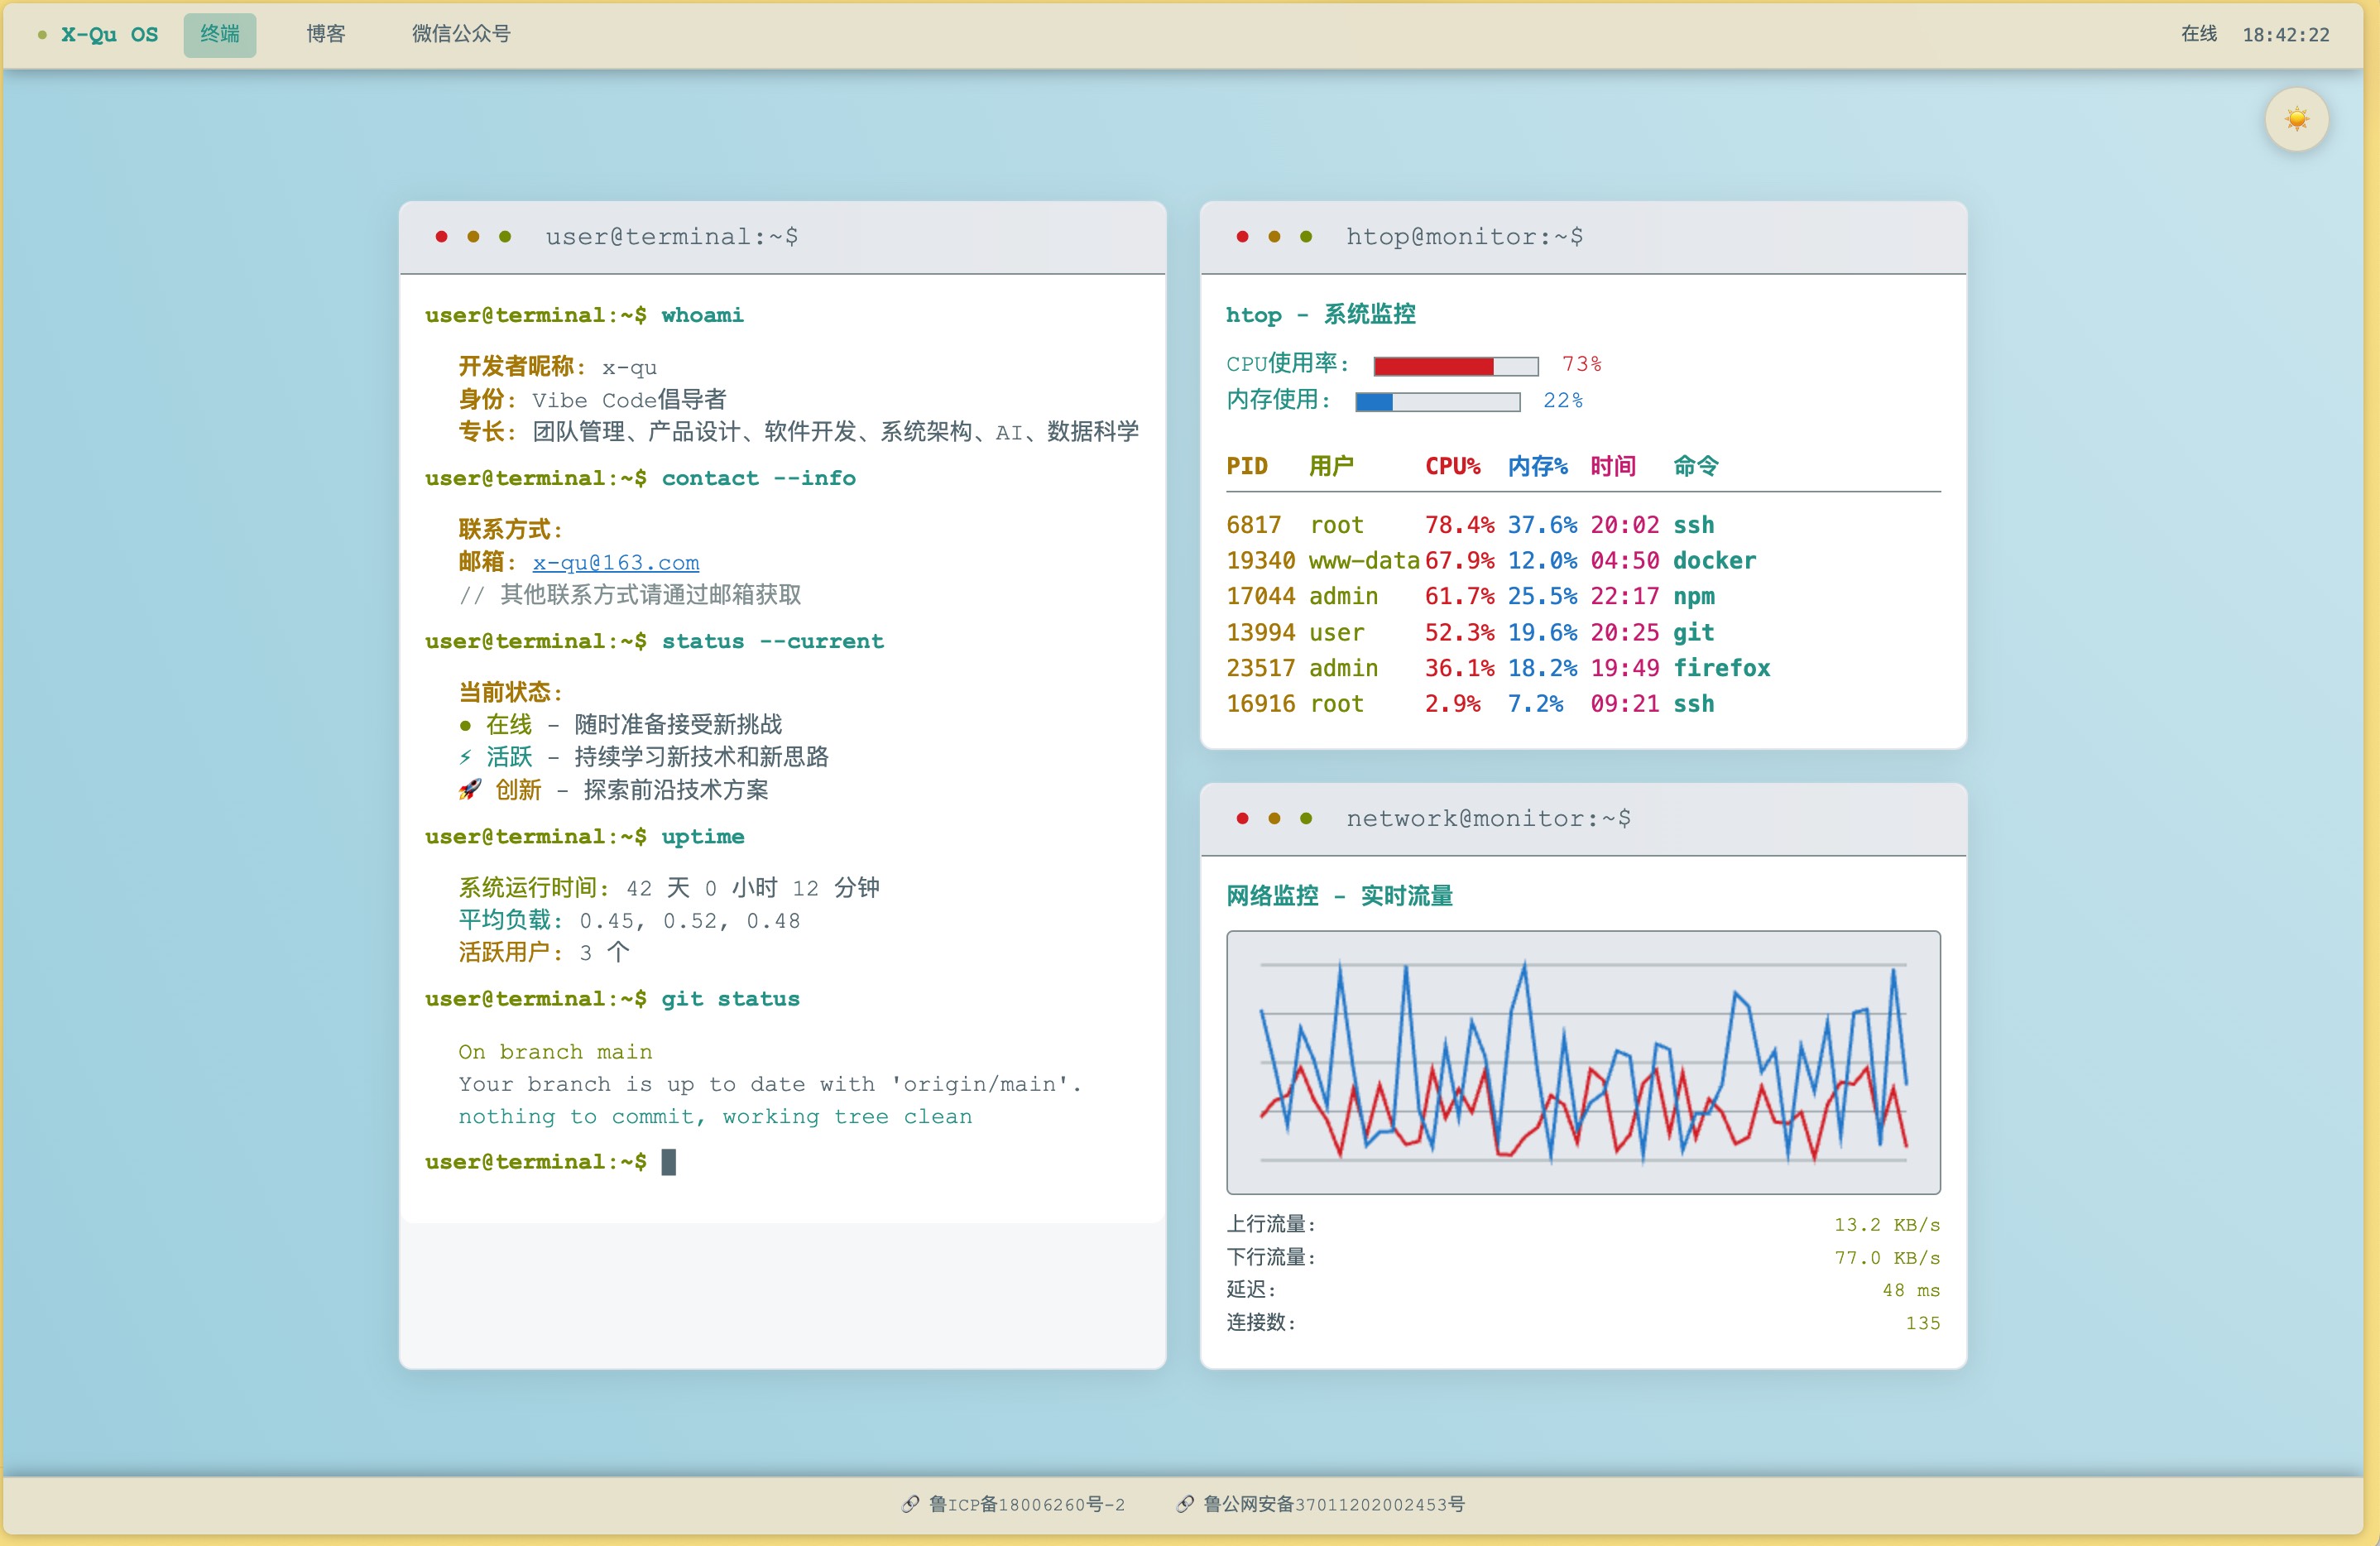Click the 用户 column header

1331,466
